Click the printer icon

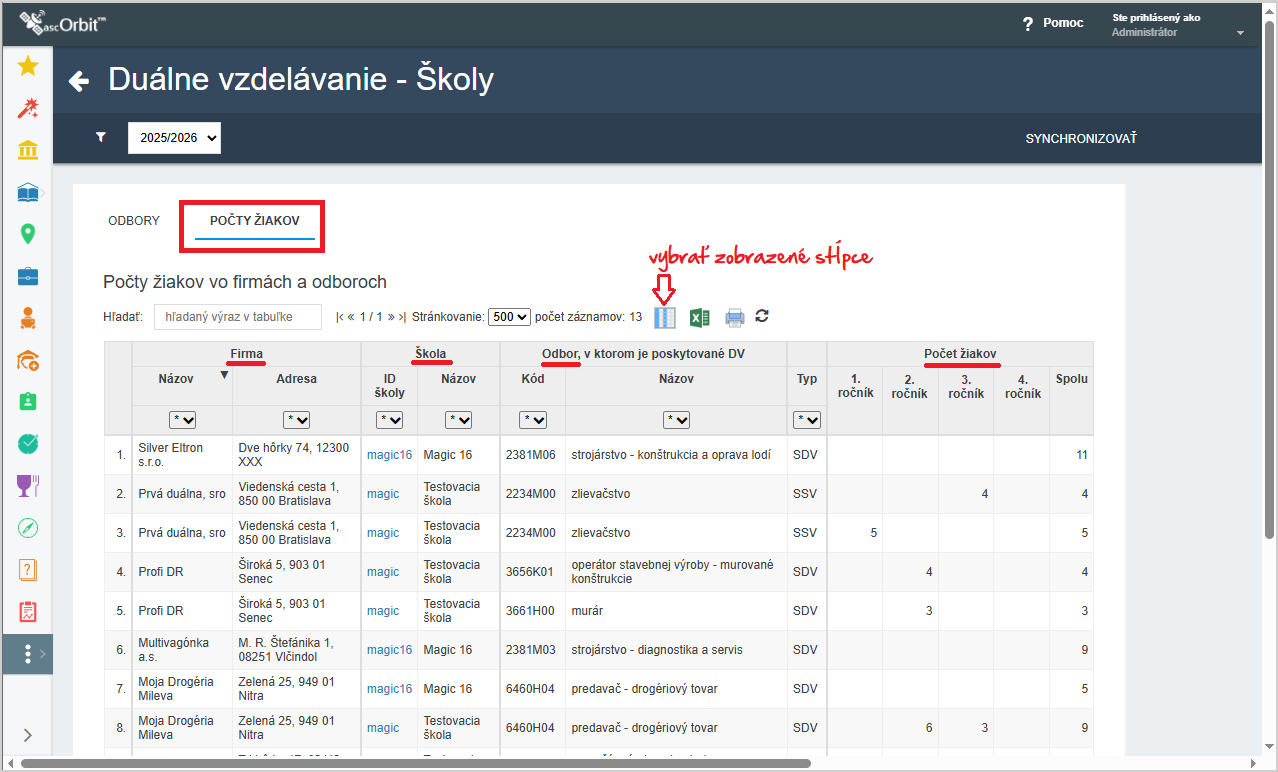[735, 318]
